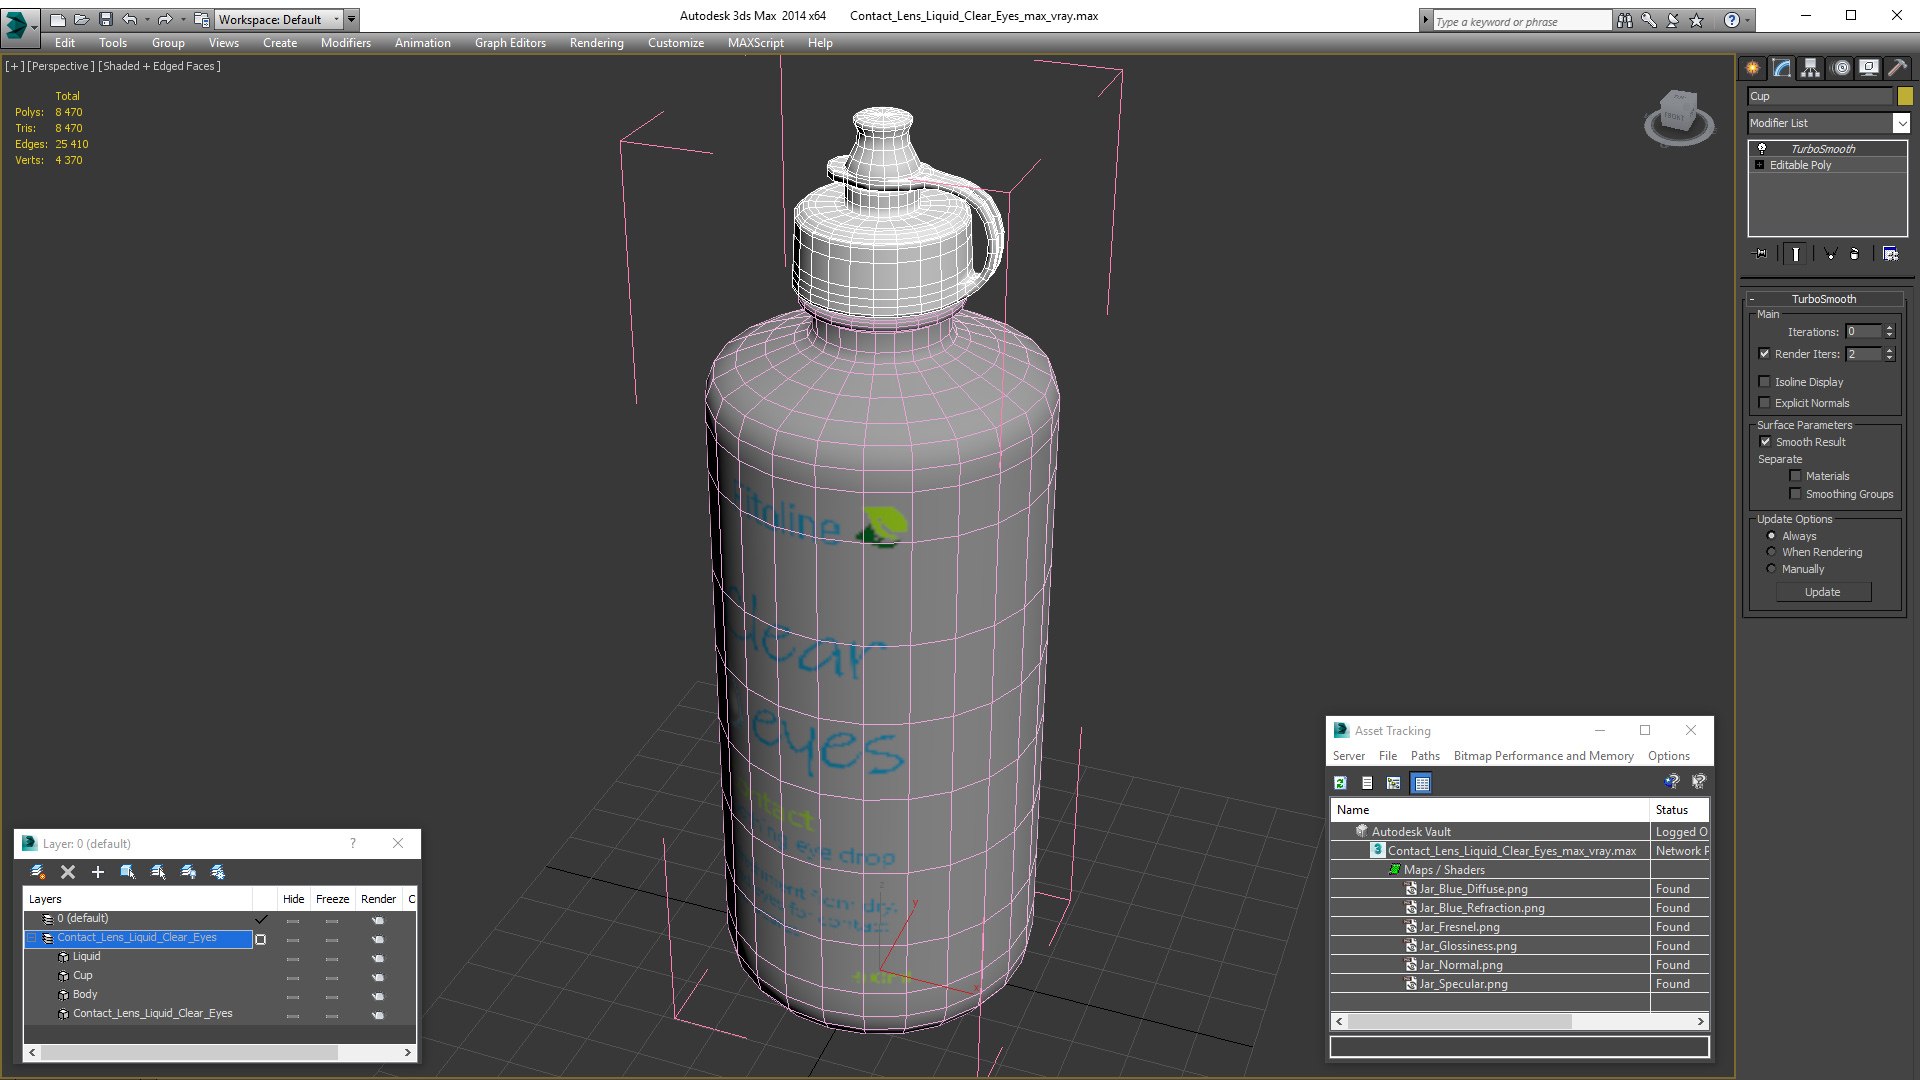Click the yellow object color swatch

(x=1905, y=96)
